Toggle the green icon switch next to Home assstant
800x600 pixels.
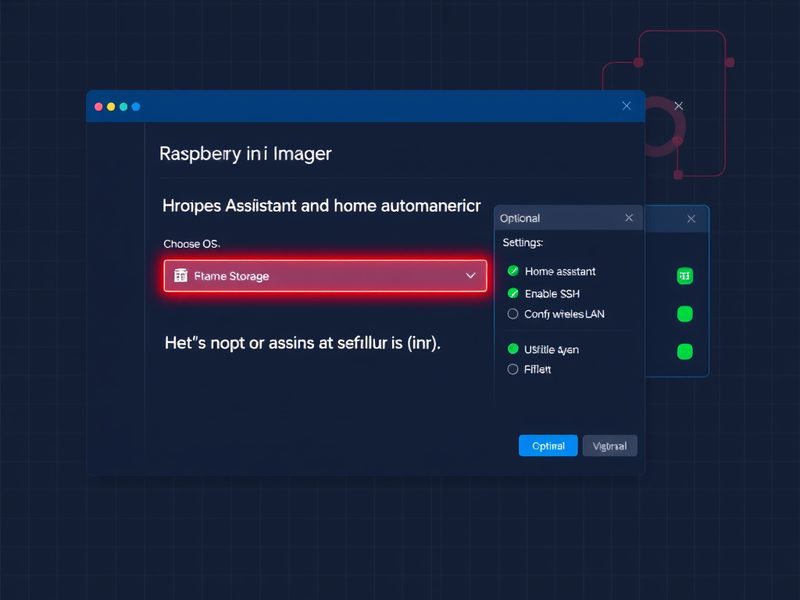685,276
